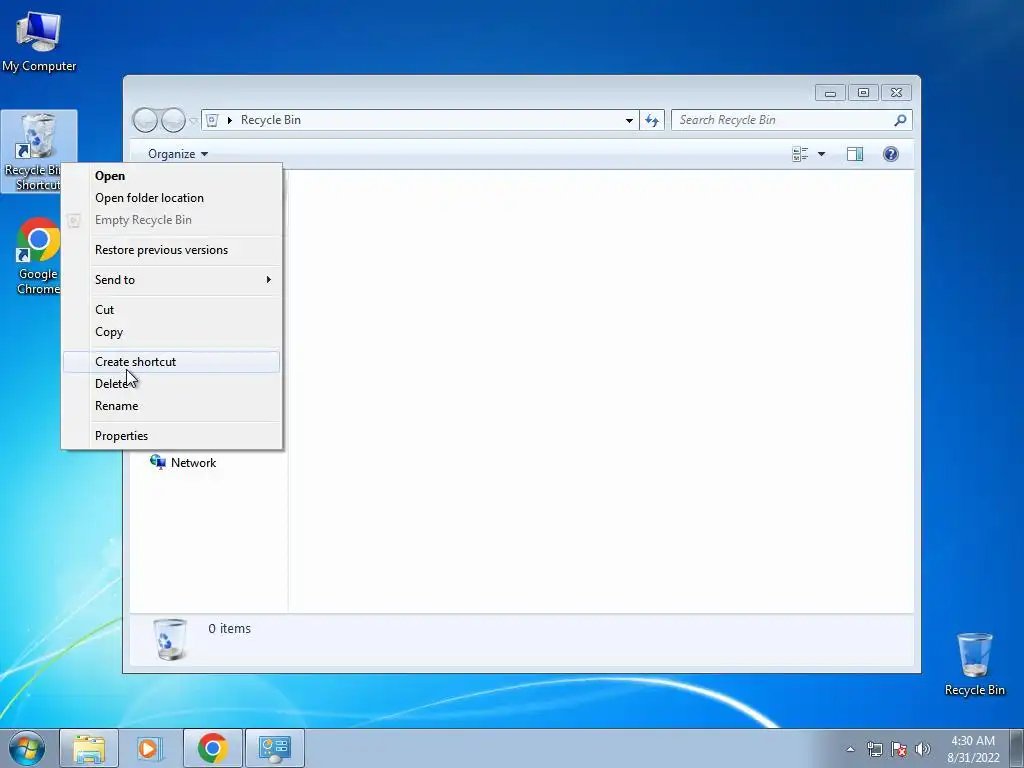Open Windows Explorer from the taskbar
The width and height of the screenshot is (1024, 768).
(x=89, y=748)
